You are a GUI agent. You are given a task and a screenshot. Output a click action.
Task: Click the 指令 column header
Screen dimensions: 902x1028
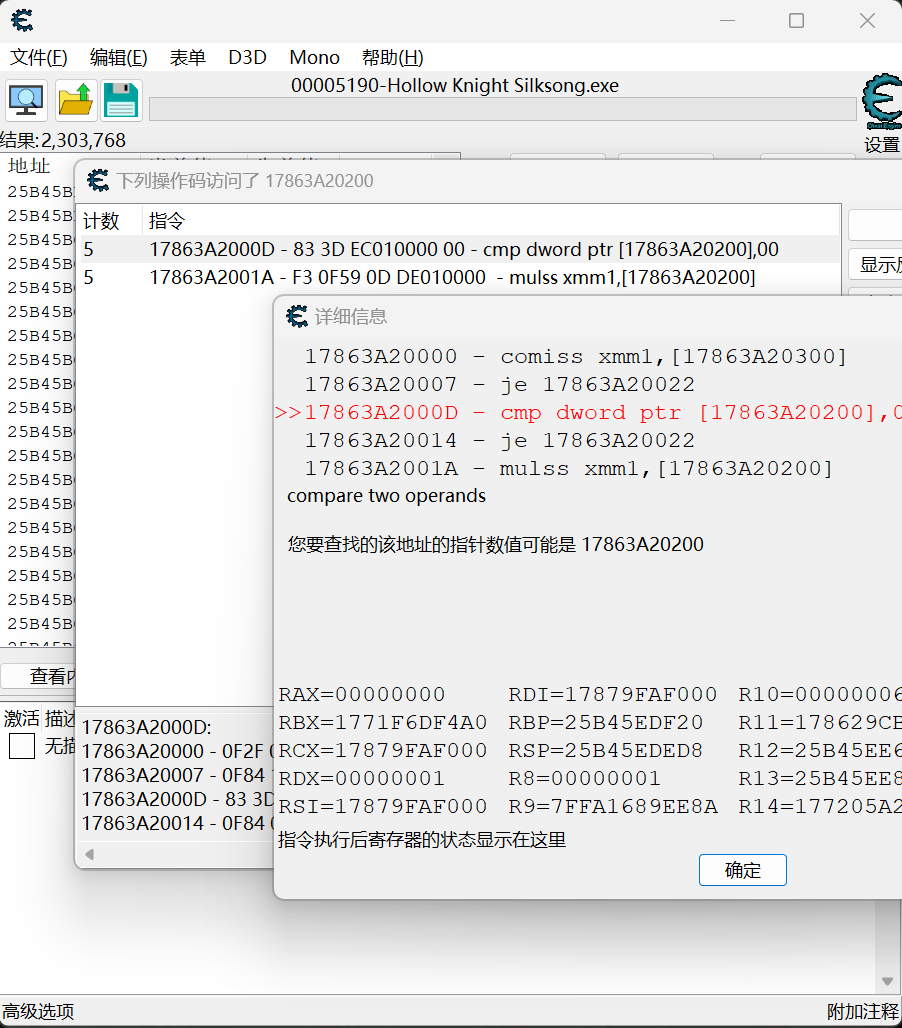(492, 221)
